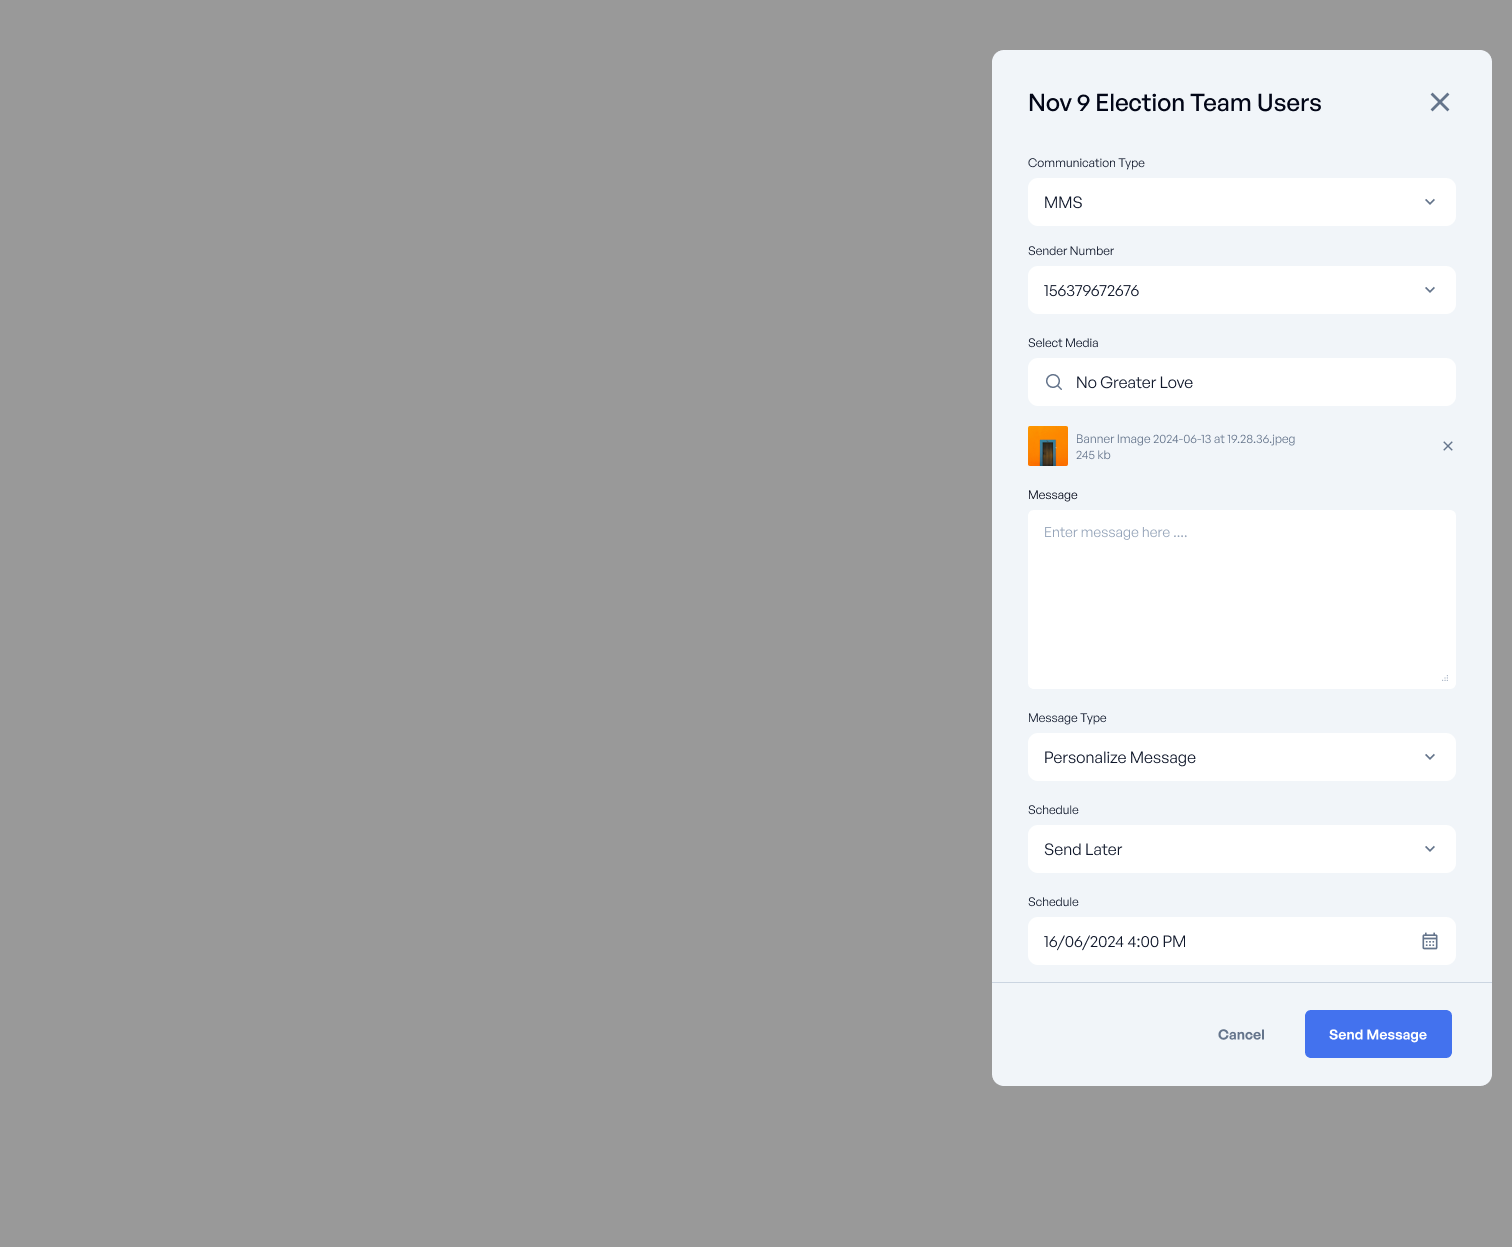Viewport: 1512px width, 1247px height.
Task: Click the schedule date and time field
Action: pos(1220,941)
